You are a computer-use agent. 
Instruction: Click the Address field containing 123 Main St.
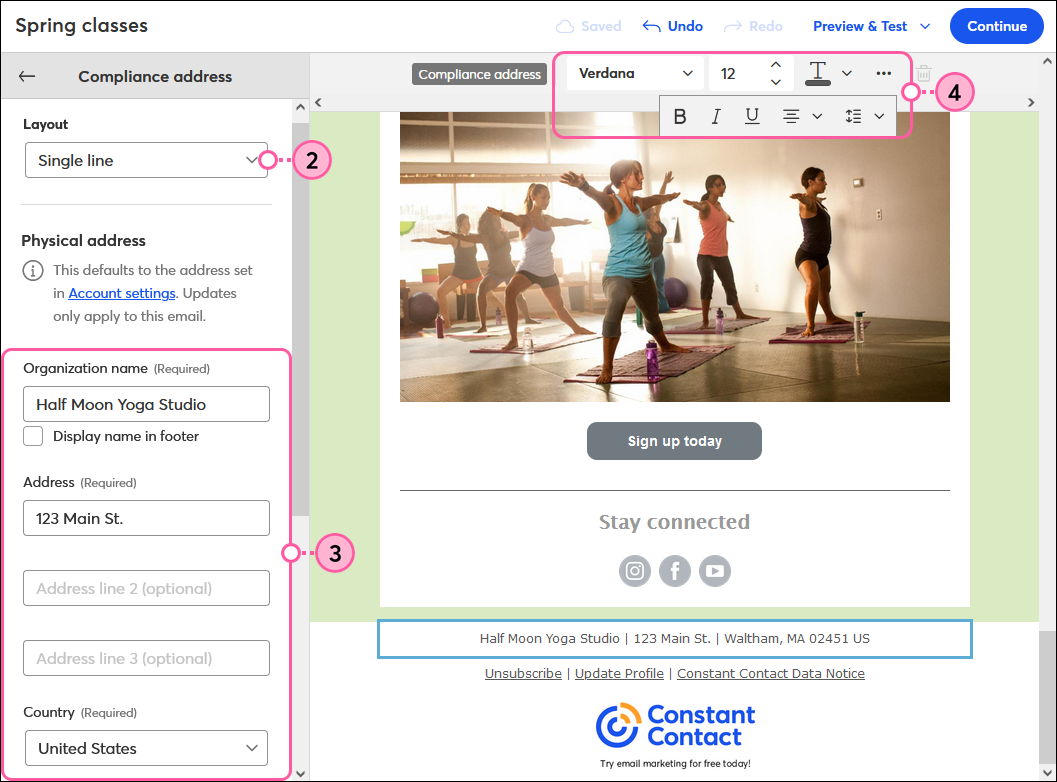(x=146, y=518)
